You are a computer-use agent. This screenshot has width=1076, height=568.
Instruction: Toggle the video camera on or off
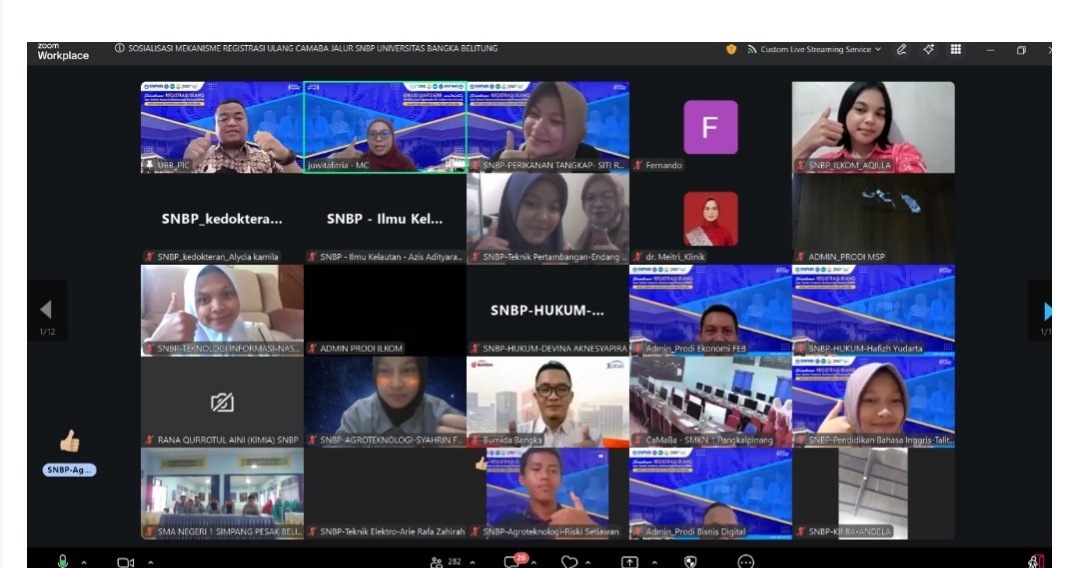tap(125, 562)
